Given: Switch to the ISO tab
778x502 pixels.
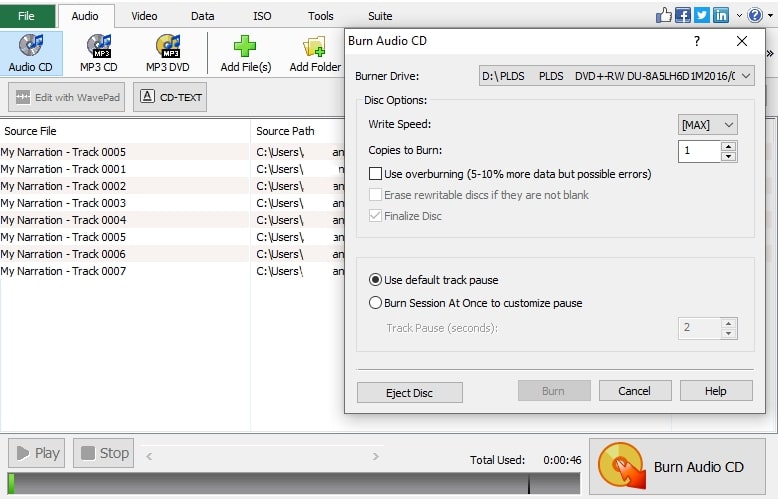Looking at the screenshot, I should tap(262, 16).
